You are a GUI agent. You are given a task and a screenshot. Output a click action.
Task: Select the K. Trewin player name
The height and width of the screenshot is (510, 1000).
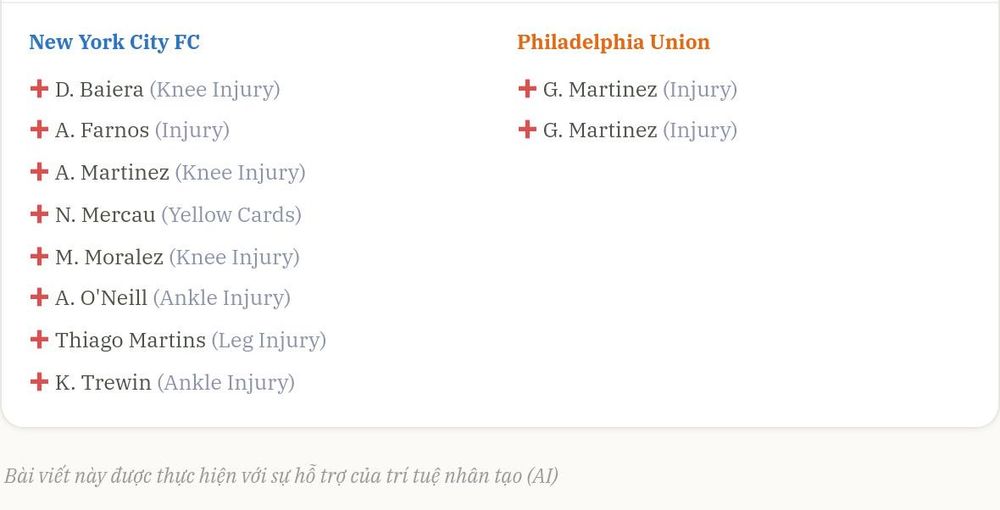[x=103, y=382]
